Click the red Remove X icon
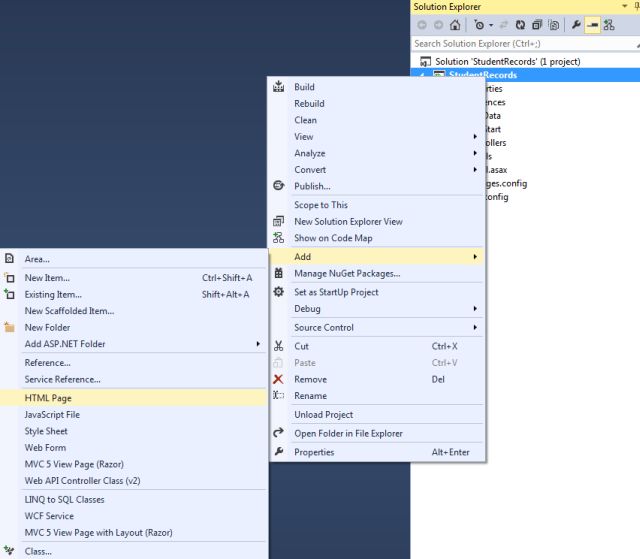This screenshot has height=559, width=640. click(278, 379)
